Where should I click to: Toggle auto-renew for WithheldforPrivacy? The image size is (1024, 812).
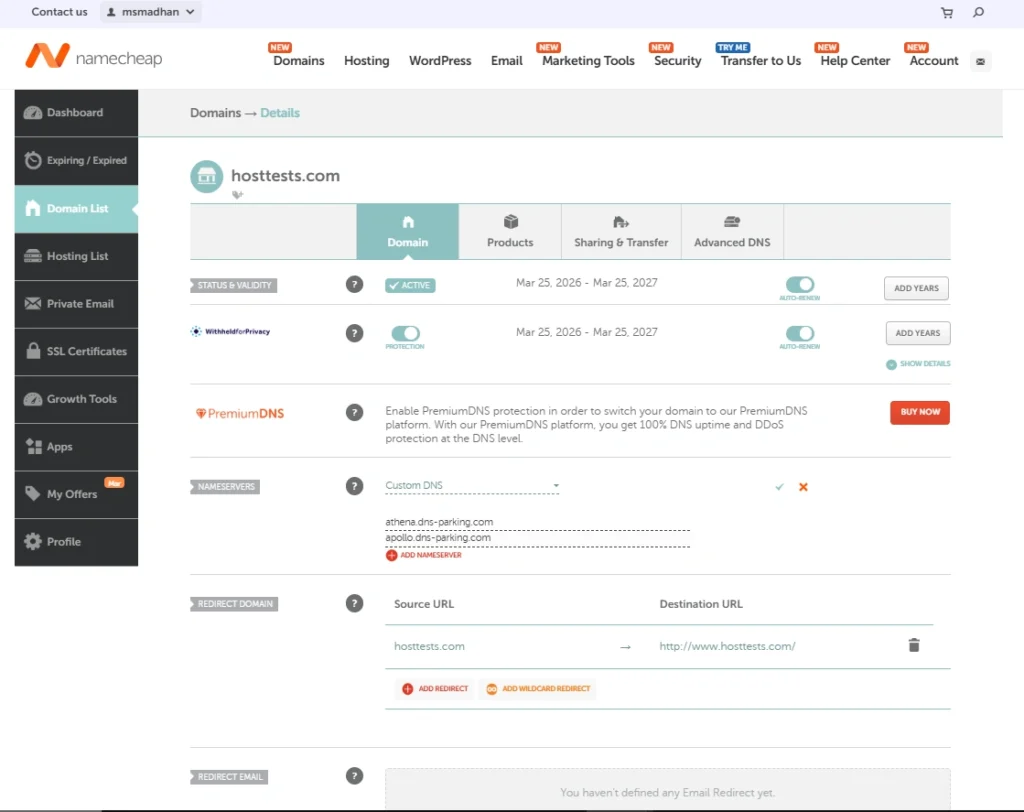(800, 333)
